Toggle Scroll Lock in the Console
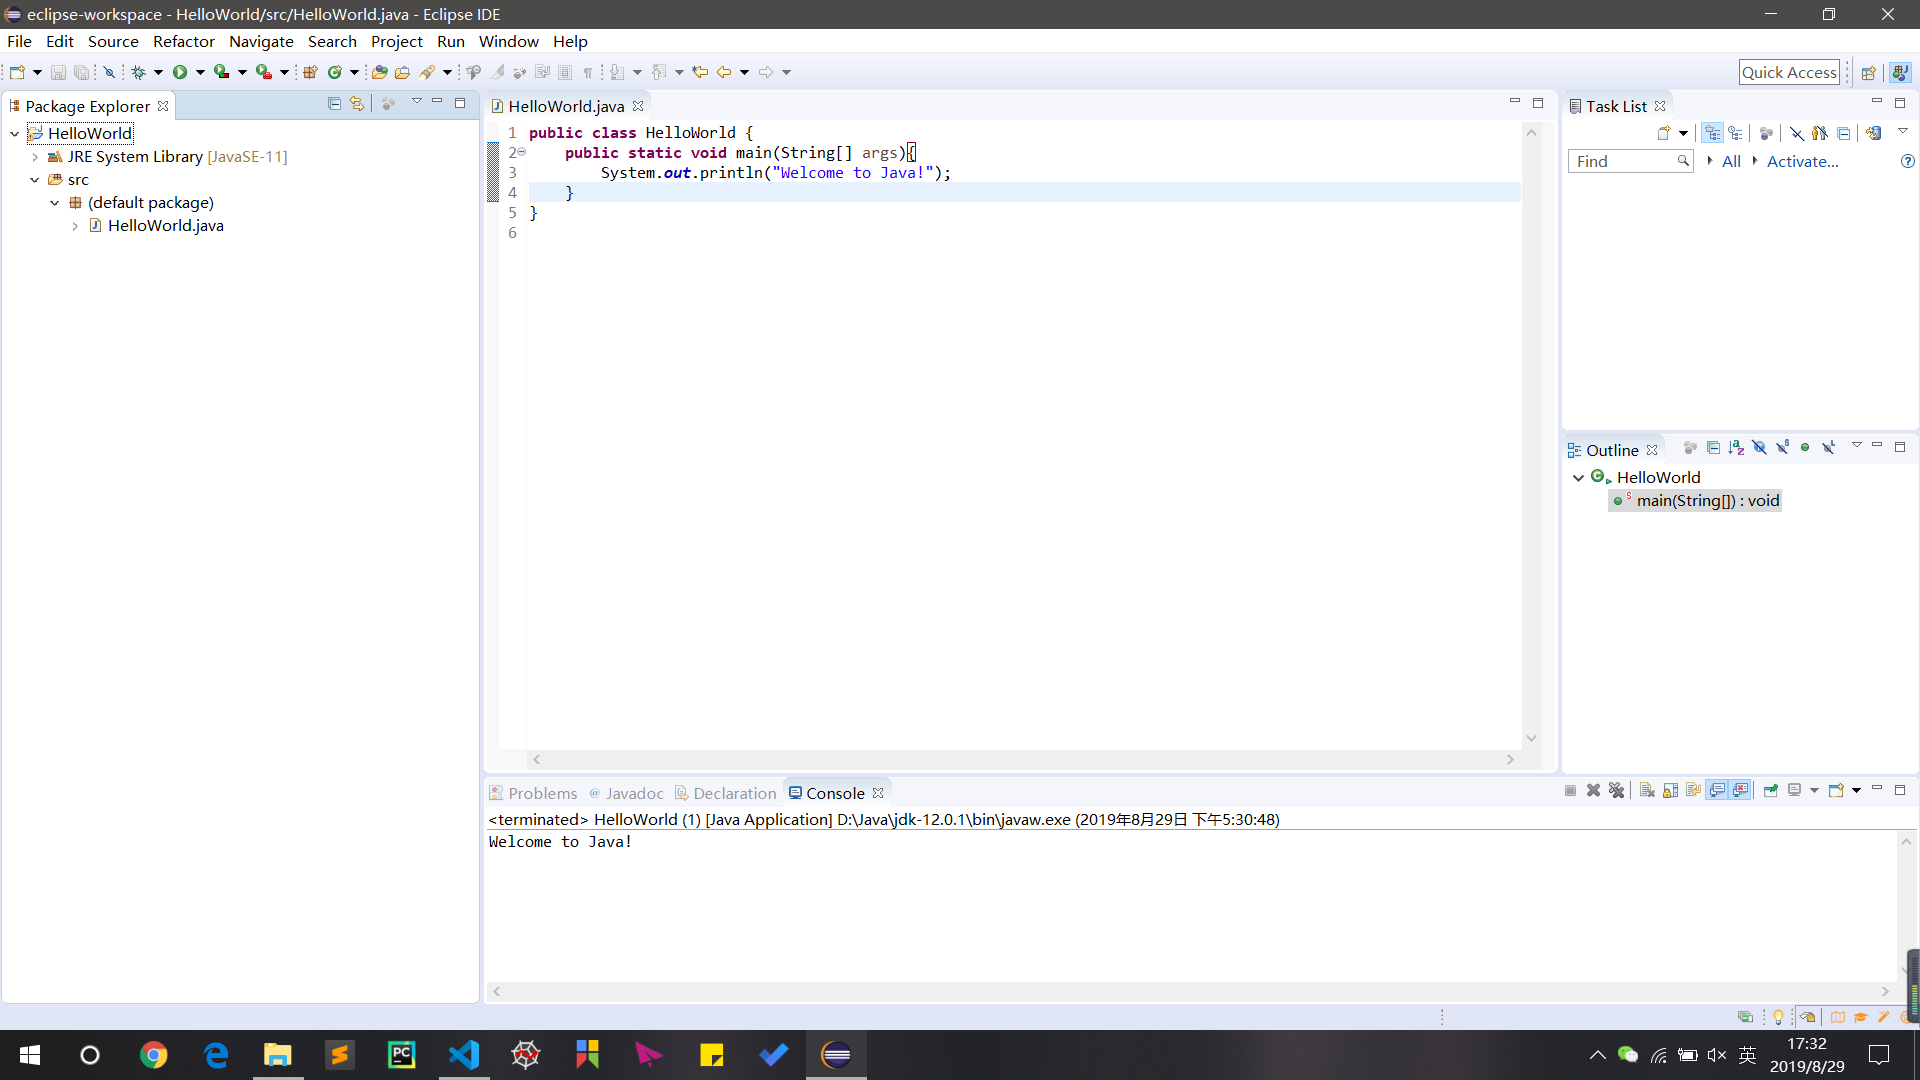1920x1080 pixels. 1670,791
